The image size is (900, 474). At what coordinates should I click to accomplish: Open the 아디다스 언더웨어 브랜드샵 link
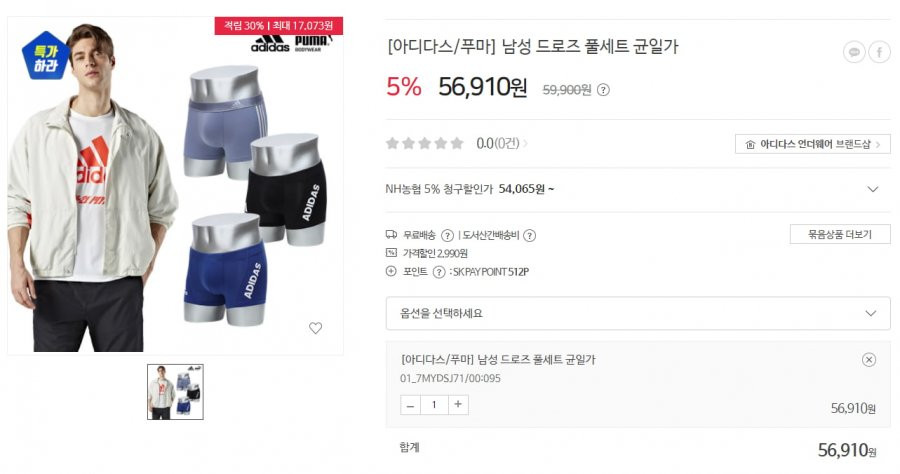point(813,144)
